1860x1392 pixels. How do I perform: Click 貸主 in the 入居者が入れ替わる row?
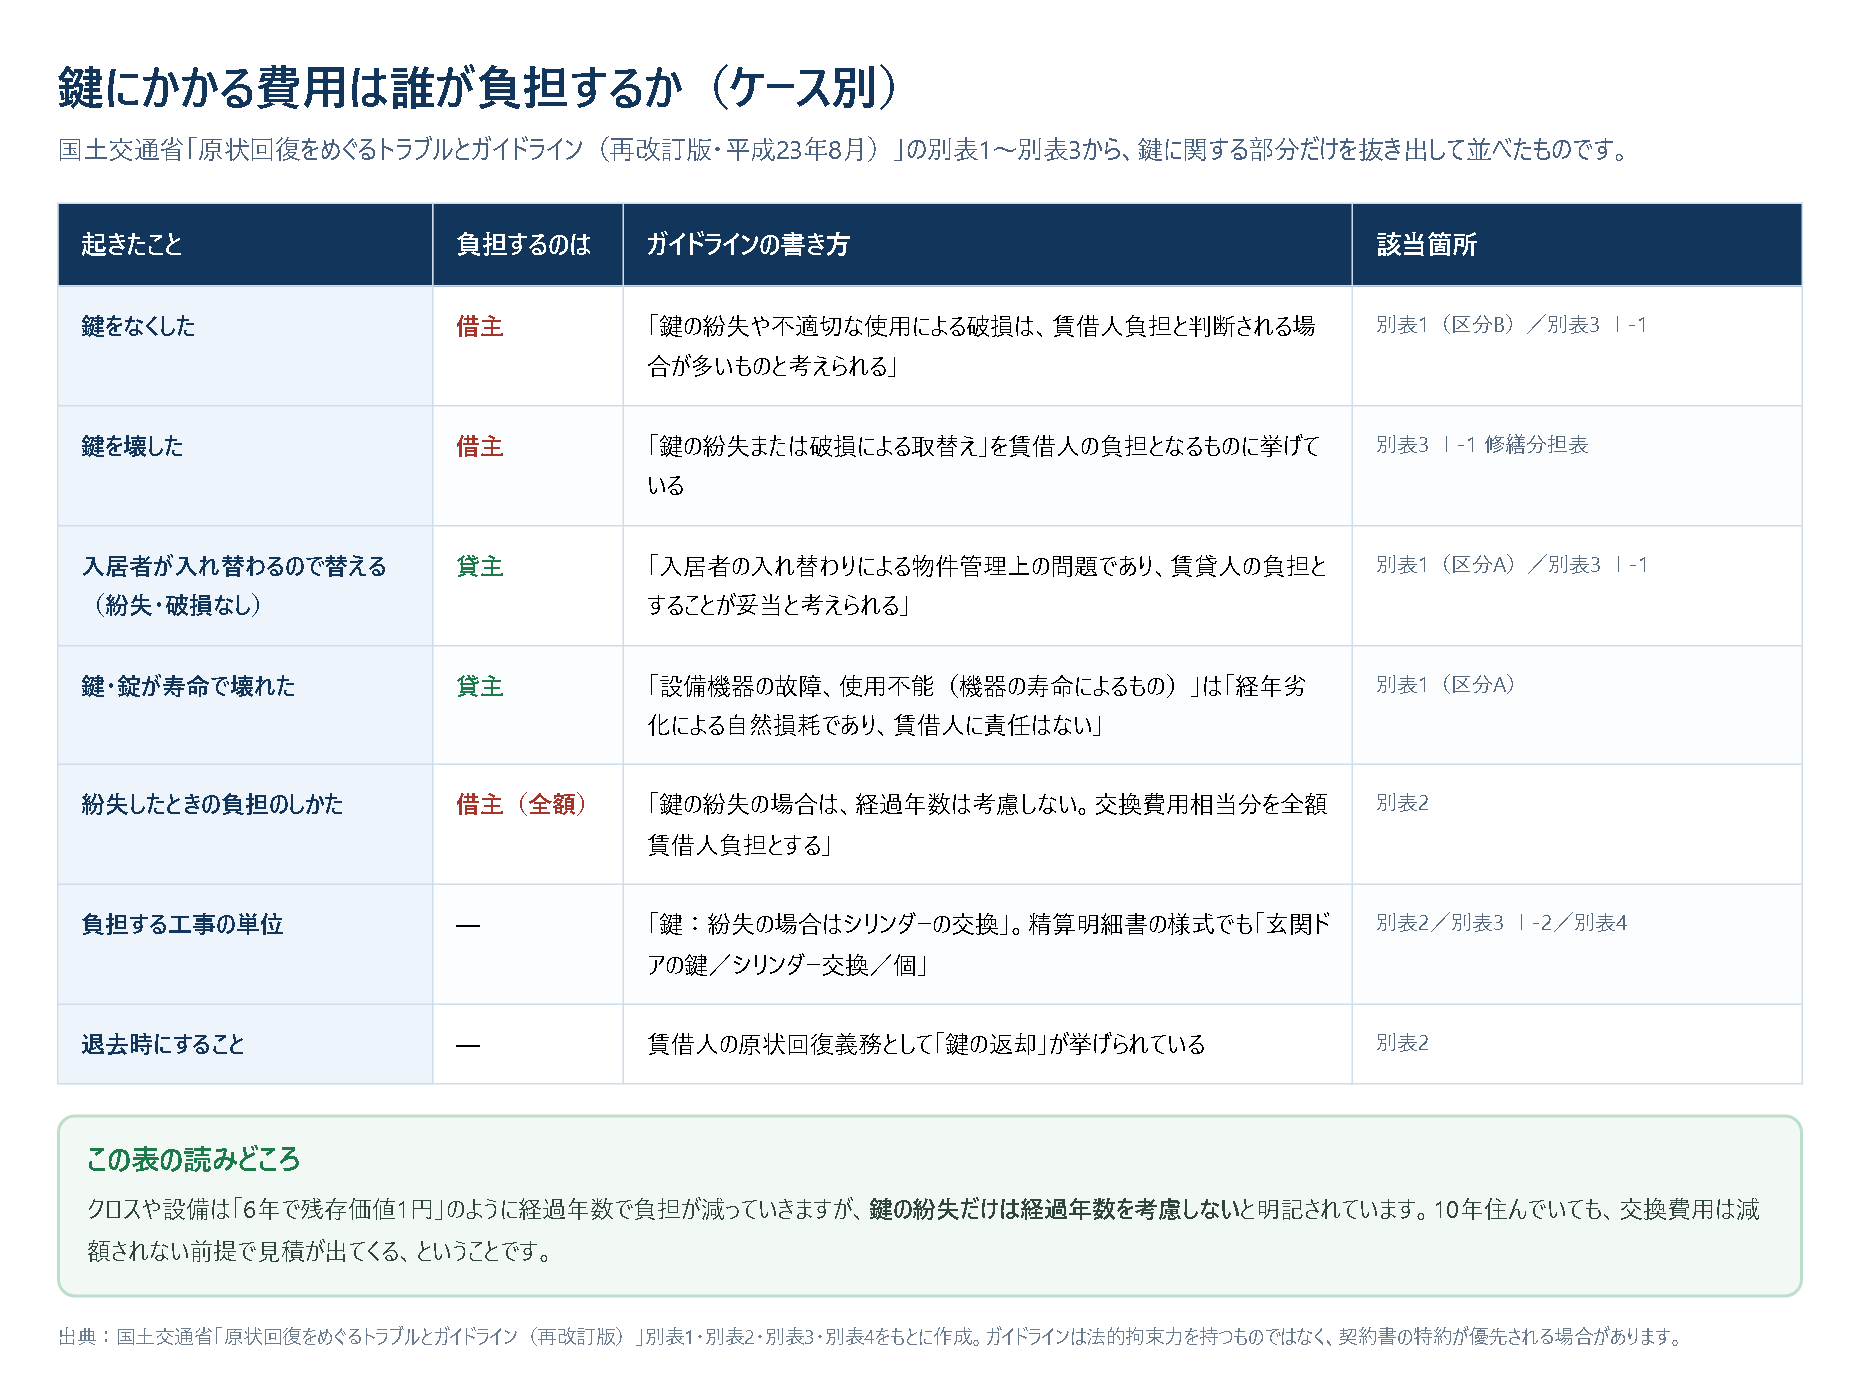pos(480,566)
